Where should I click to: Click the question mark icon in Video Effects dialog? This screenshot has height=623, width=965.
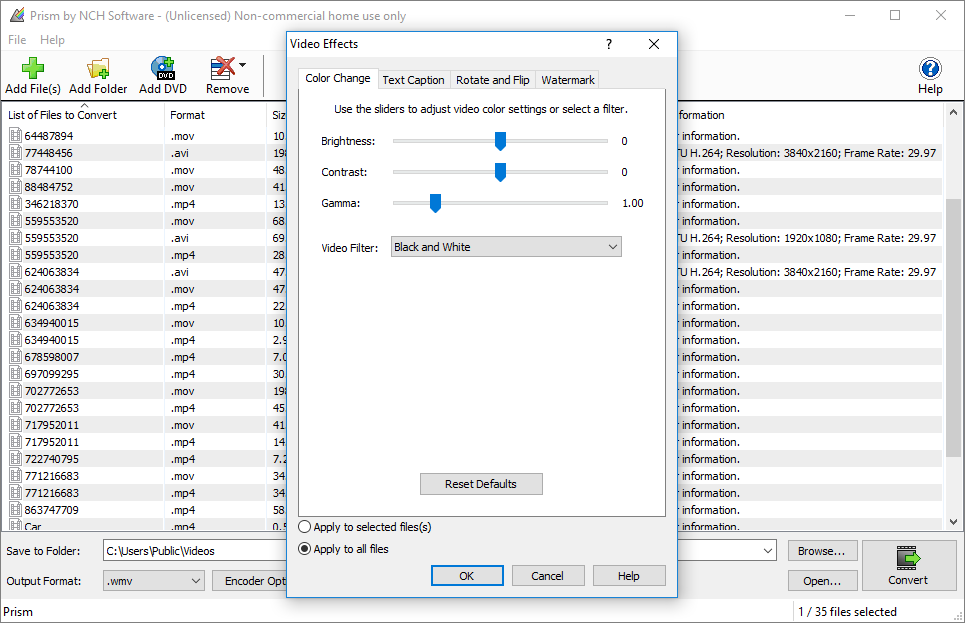tap(607, 44)
